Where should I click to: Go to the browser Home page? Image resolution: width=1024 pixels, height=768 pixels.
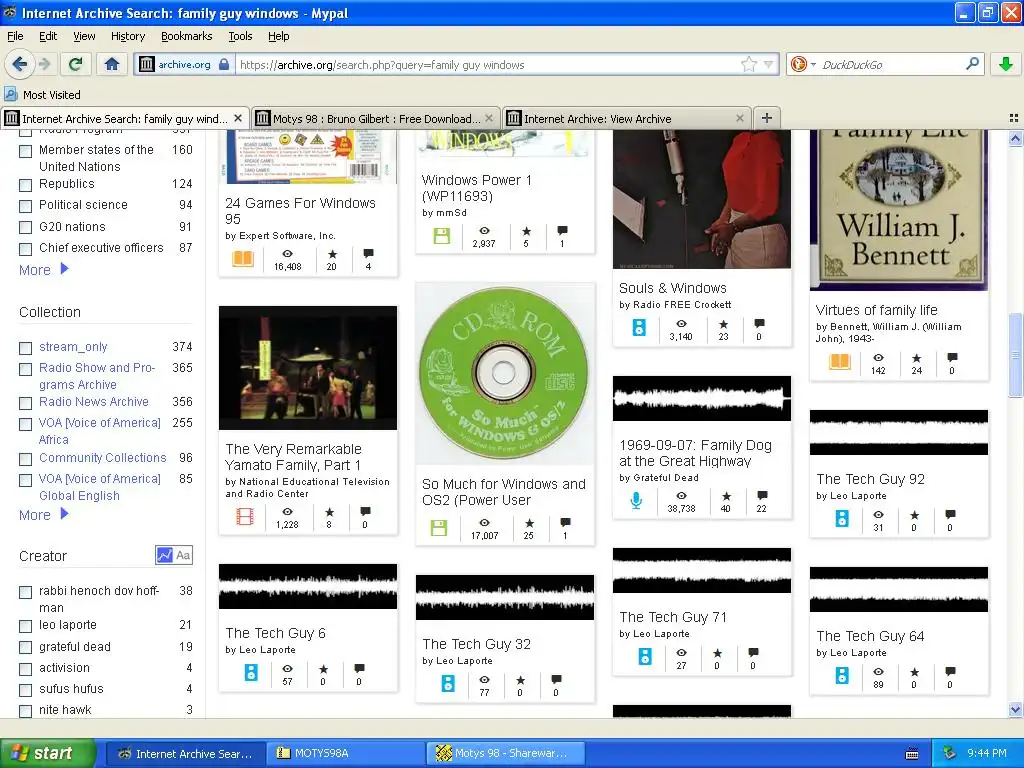[112, 64]
